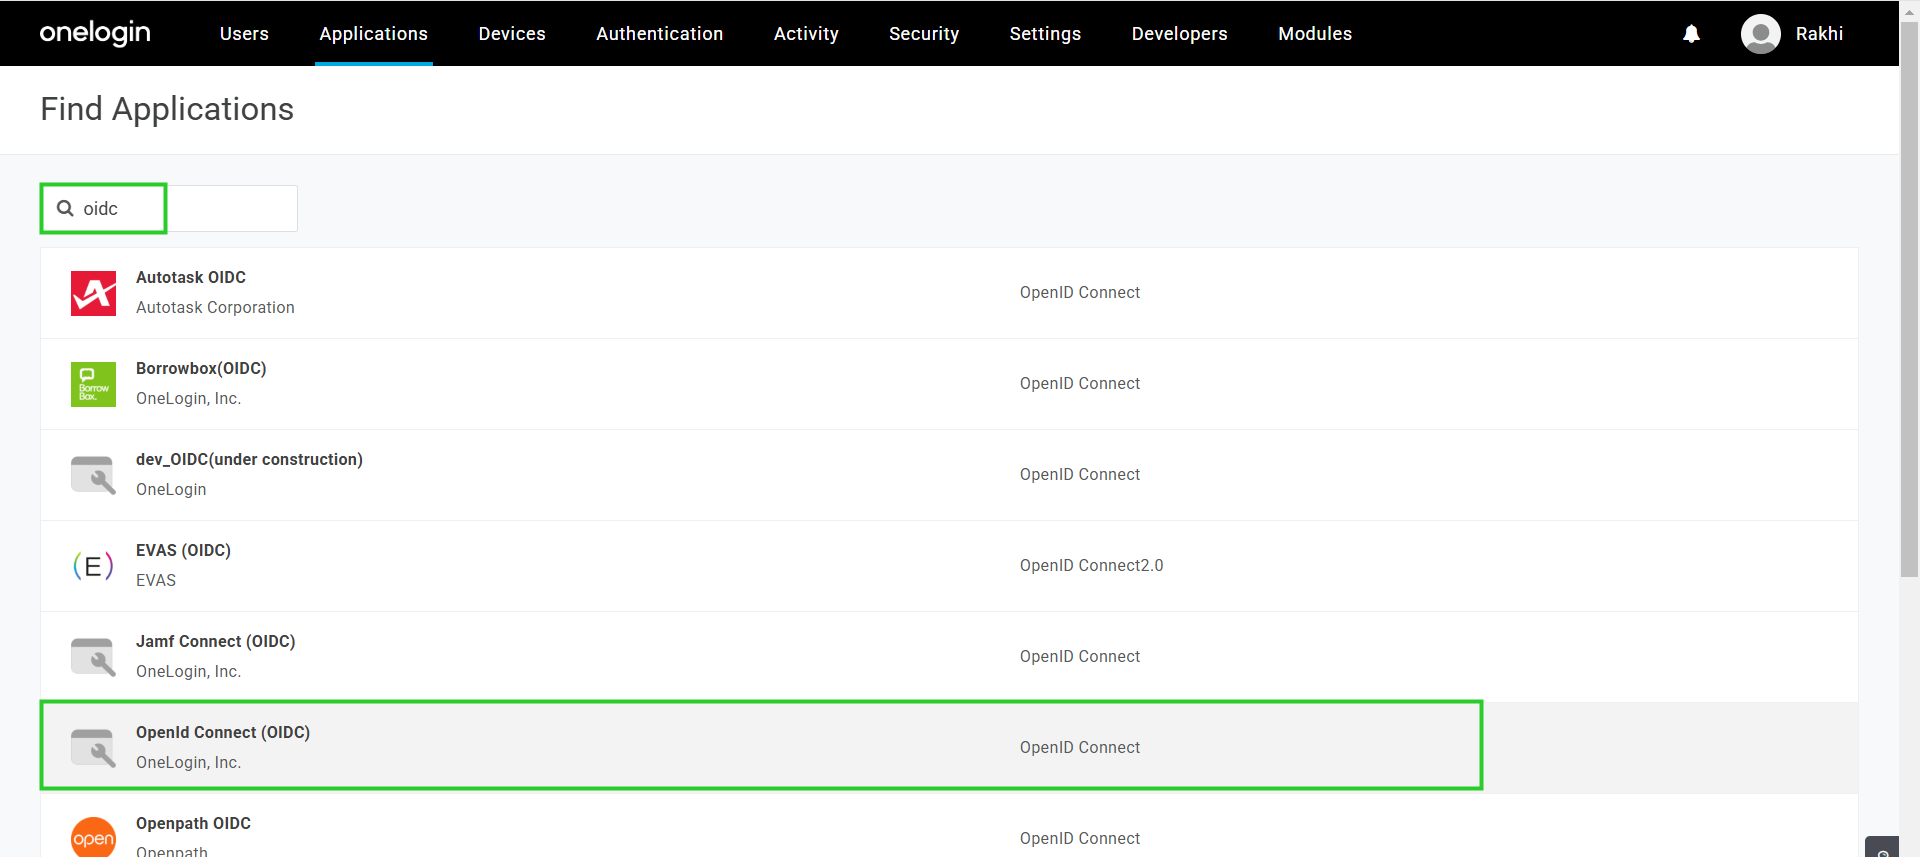Click the Borrowbox green app icon
This screenshot has width=1920, height=857.
pyautogui.click(x=93, y=384)
